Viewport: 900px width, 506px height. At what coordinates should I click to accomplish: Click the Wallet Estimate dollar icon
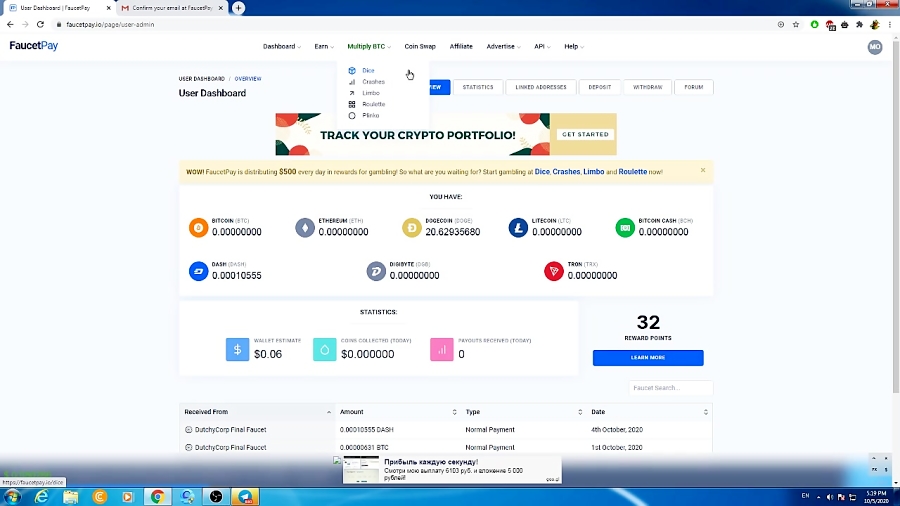(237, 349)
